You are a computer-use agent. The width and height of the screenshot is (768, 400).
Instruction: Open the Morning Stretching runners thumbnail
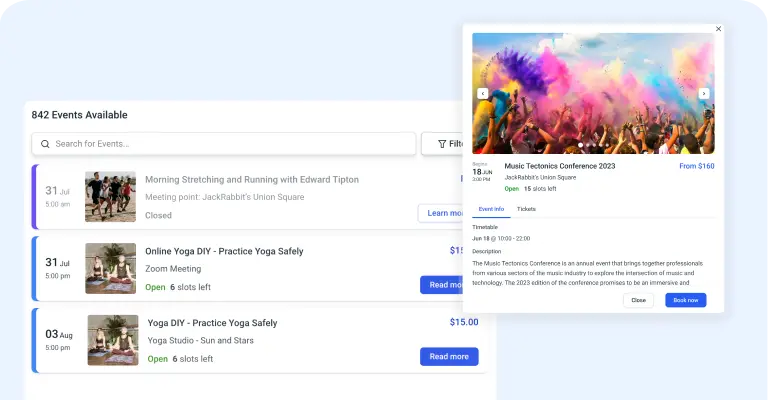pyautogui.click(x=110, y=197)
